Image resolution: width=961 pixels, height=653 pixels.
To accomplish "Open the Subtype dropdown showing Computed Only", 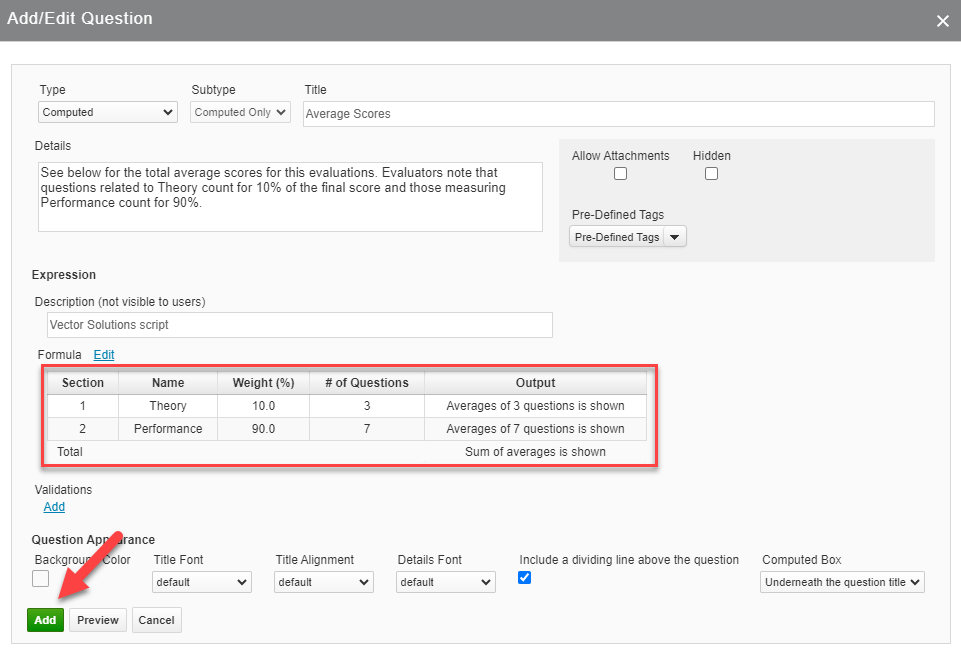I will (x=239, y=112).
